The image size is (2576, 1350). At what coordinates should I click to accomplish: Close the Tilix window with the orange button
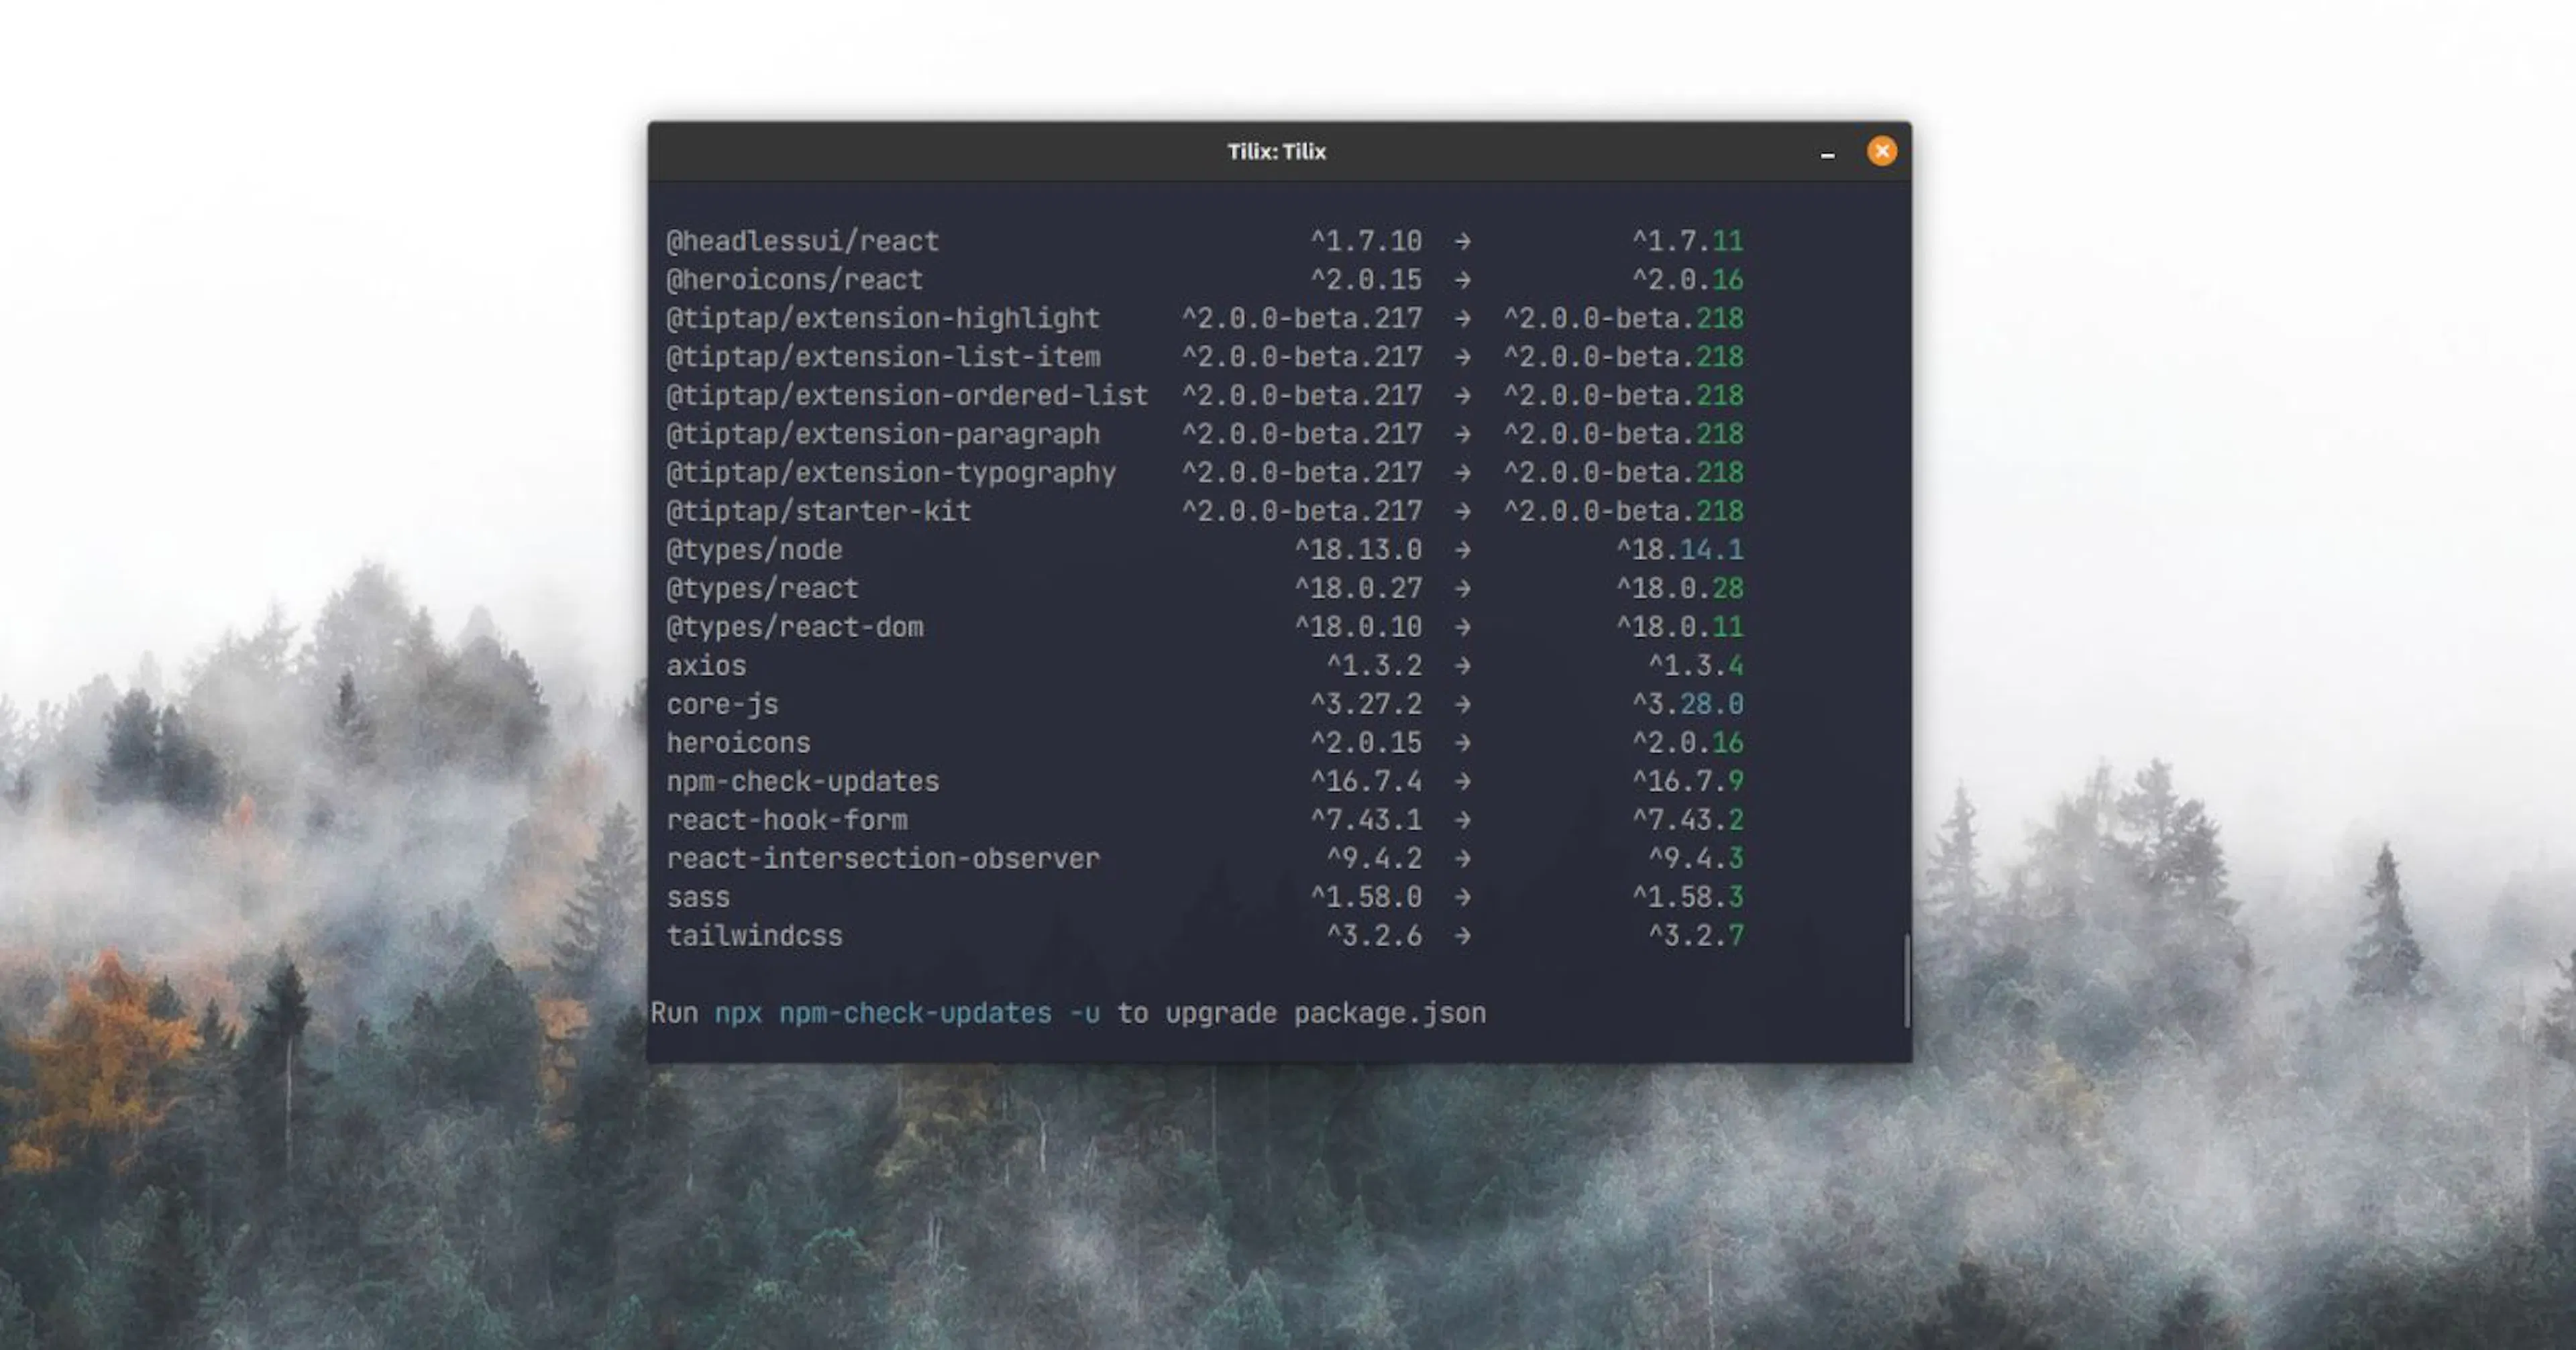(x=1882, y=151)
